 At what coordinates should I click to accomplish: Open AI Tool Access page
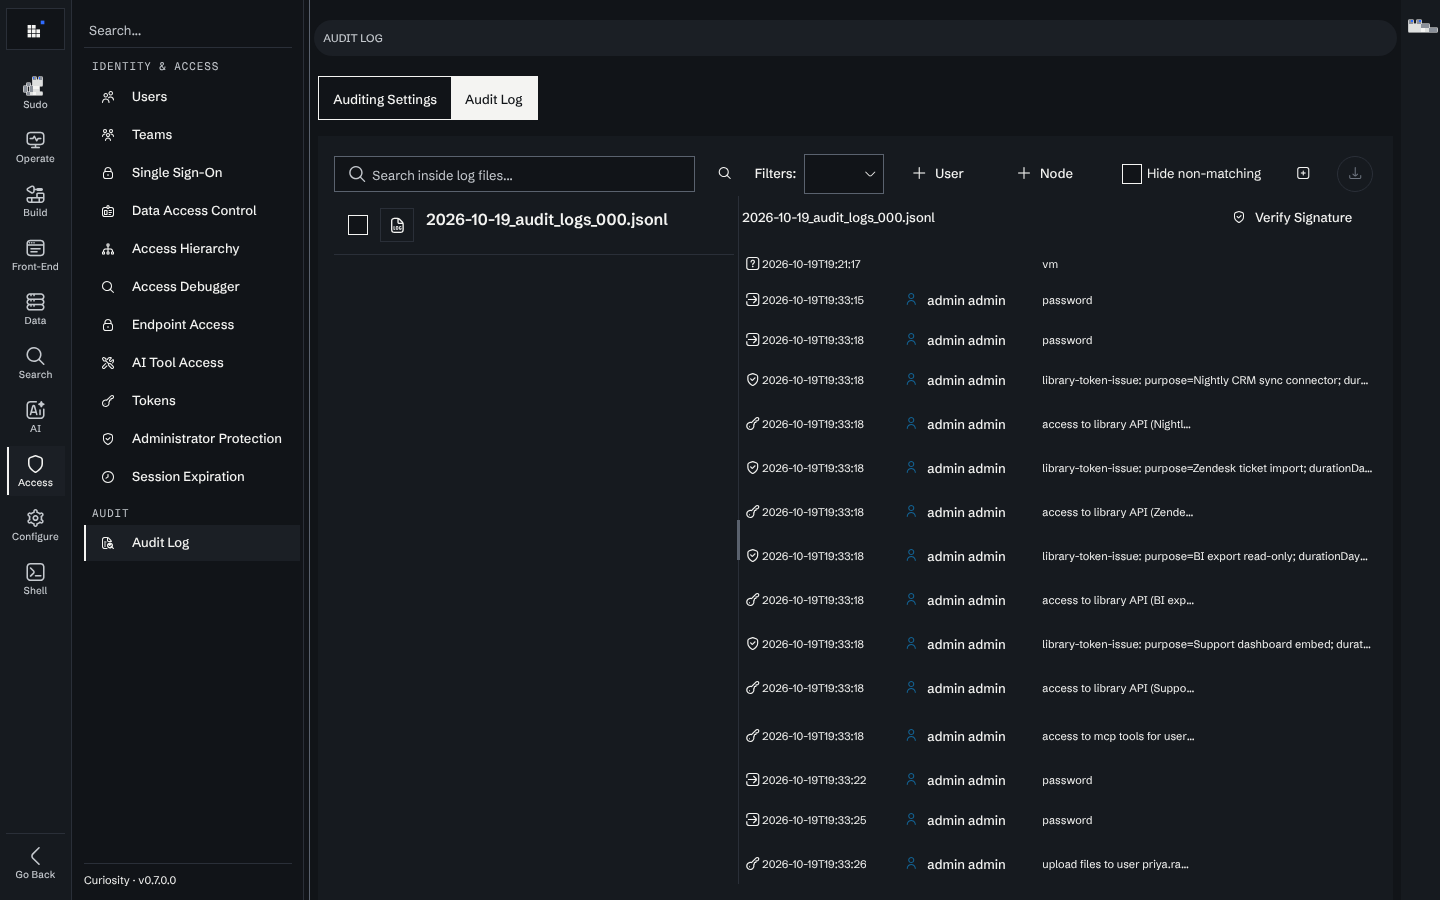pos(192,363)
